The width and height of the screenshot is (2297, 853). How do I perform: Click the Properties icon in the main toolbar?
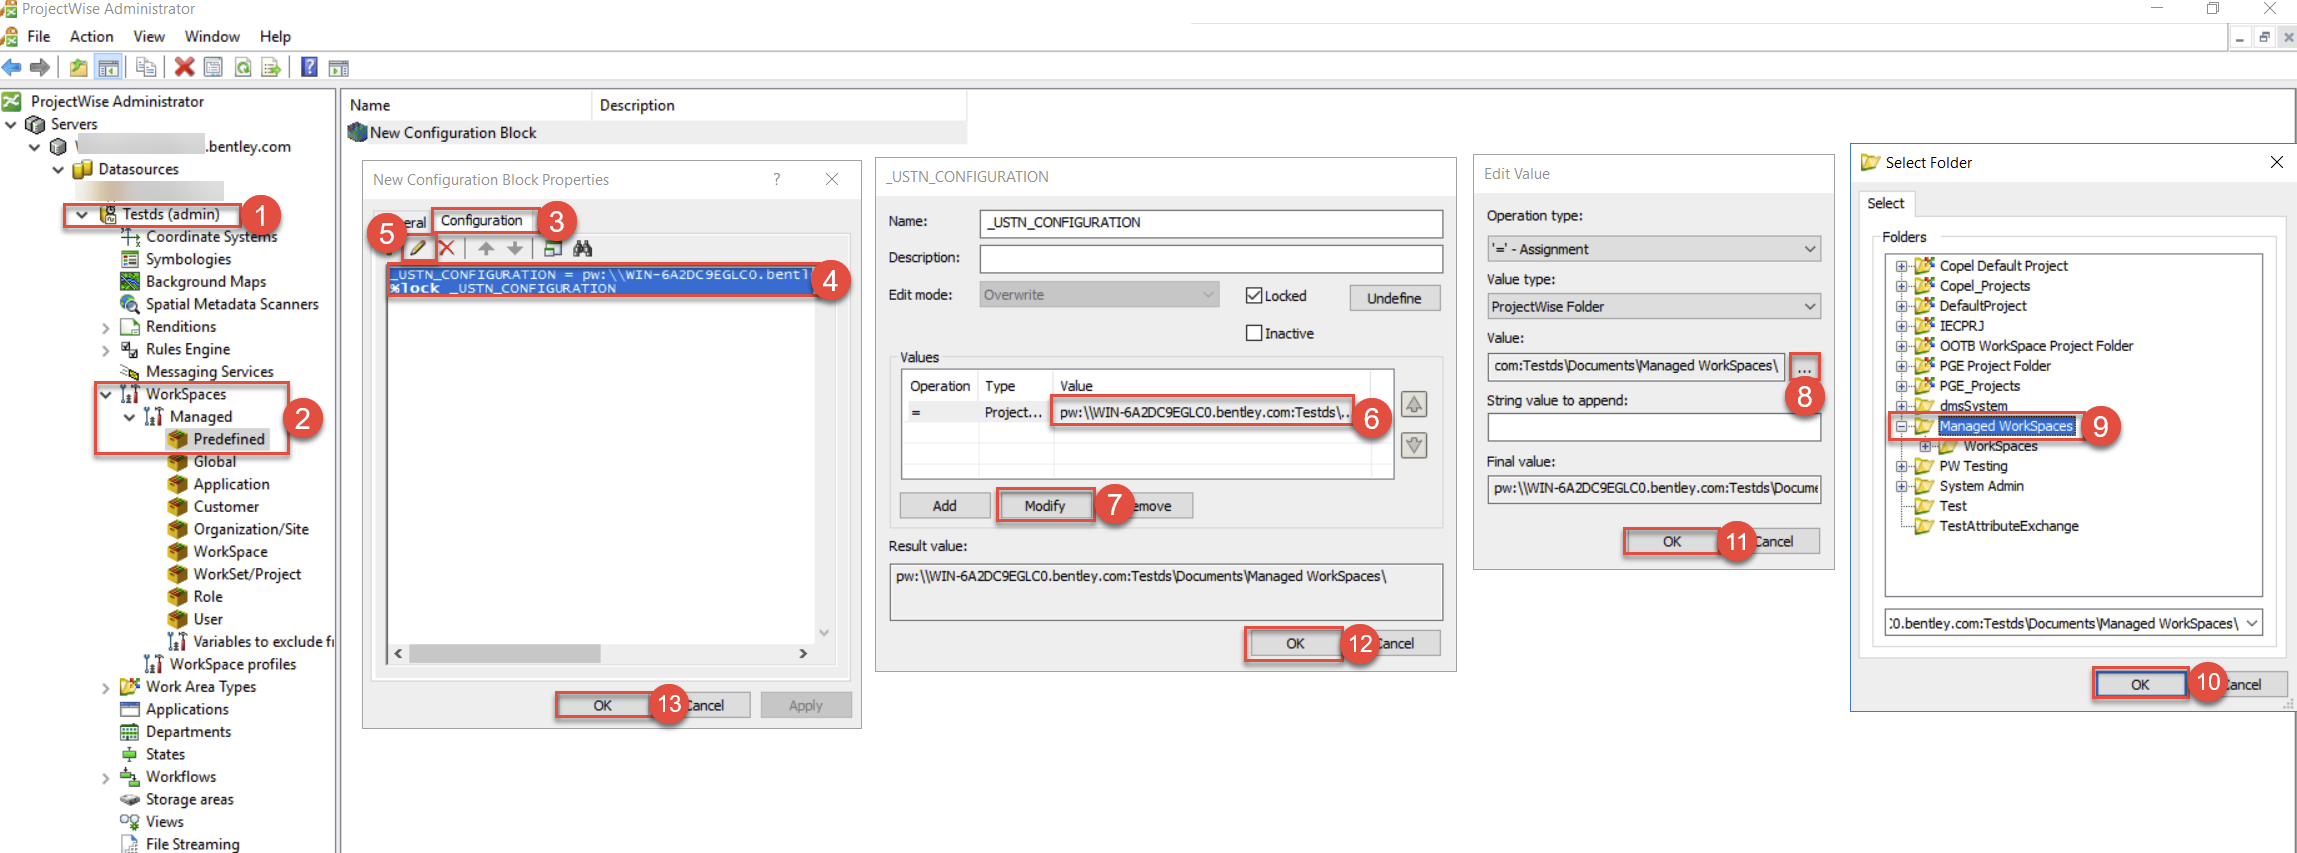(x=213, y=67)
